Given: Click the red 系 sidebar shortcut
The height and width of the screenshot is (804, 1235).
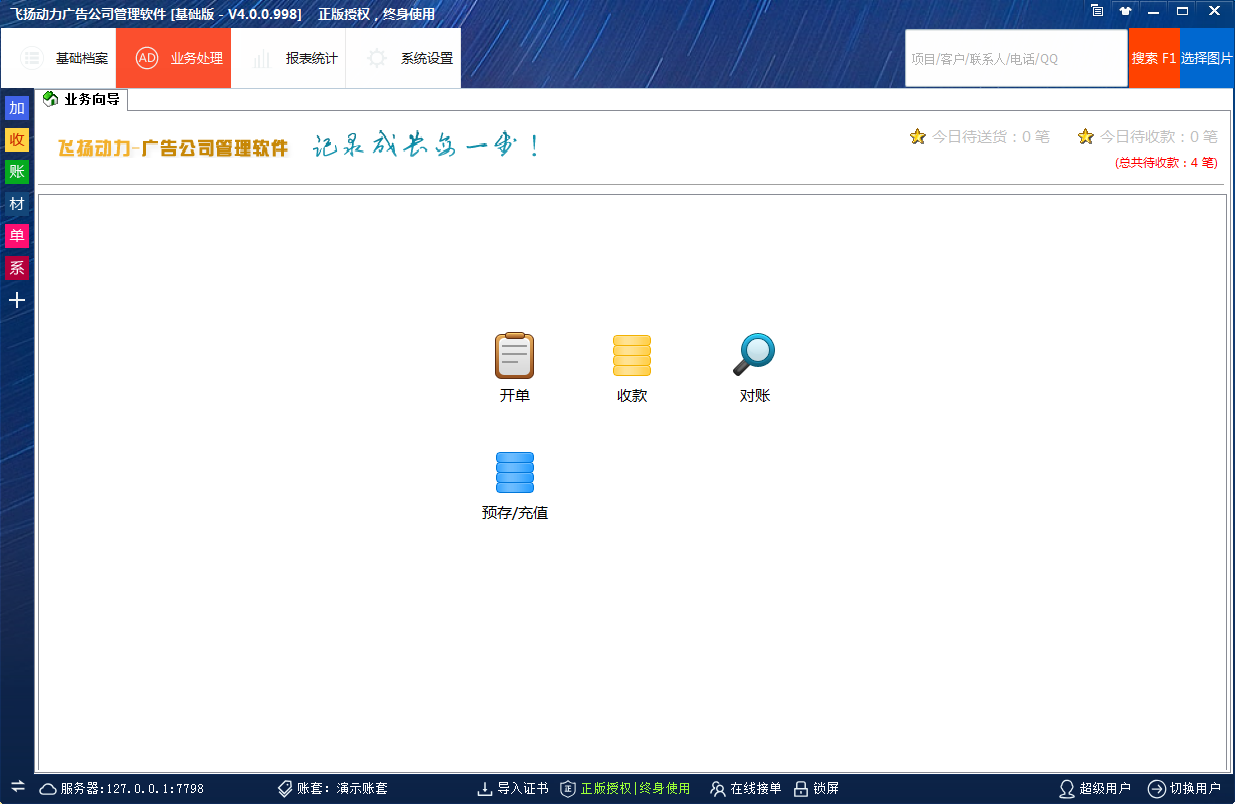Looking at the screenshot, I should pyautogui.click(x=17, y=268).
